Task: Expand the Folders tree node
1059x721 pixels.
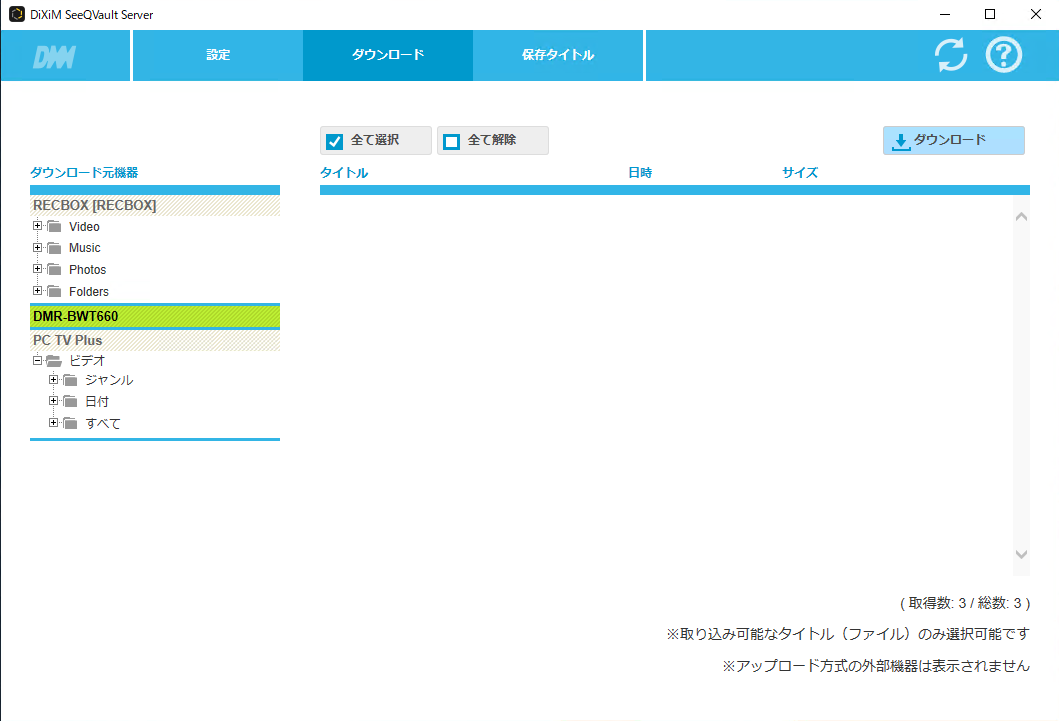Action: pos(38,291)
